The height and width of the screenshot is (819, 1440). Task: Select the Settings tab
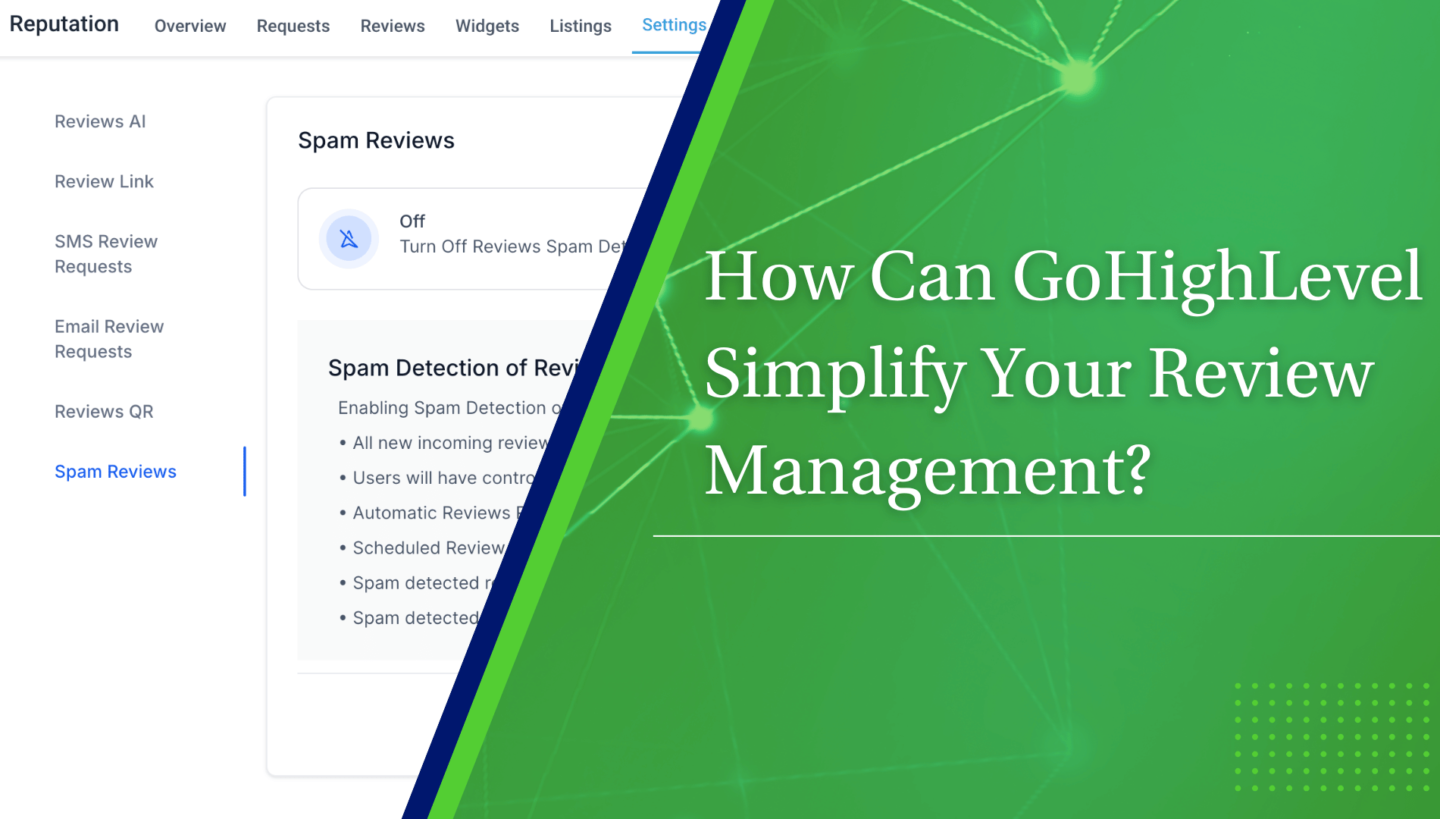point(673,25)
